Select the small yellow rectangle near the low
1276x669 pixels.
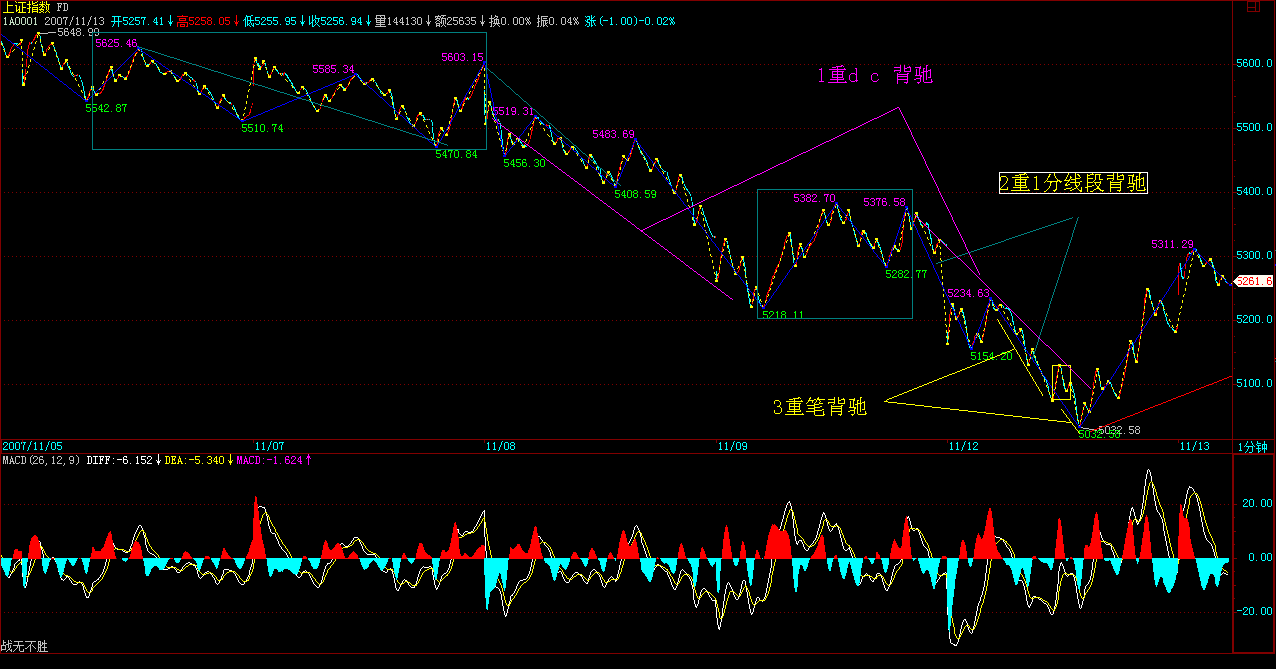click(x=1061, y=382)
